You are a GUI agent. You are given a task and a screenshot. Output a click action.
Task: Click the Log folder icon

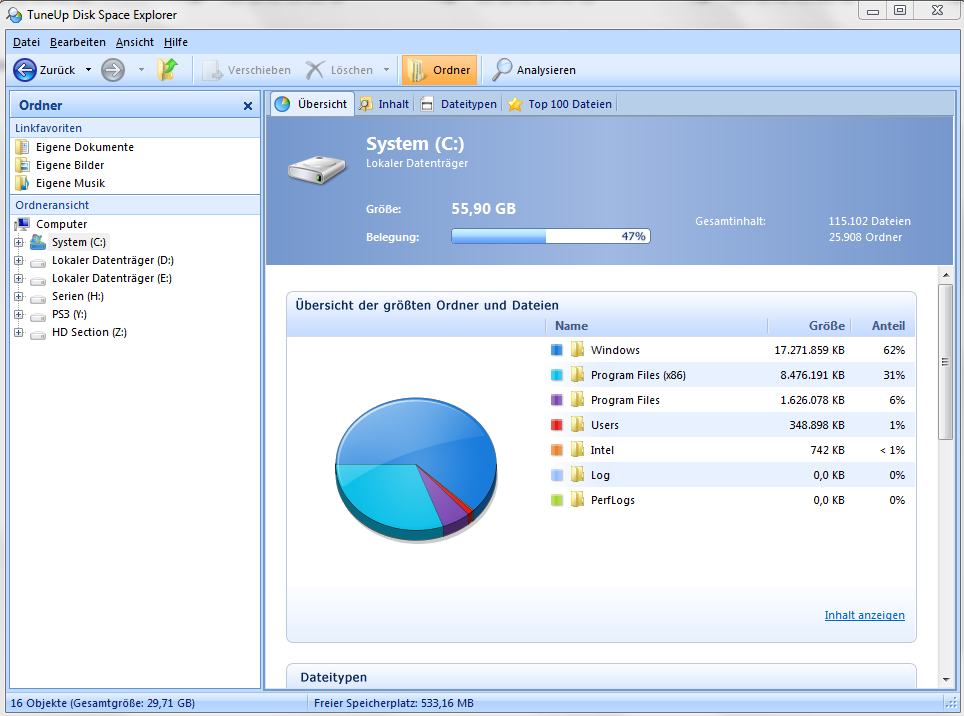(x=577, y=474)
